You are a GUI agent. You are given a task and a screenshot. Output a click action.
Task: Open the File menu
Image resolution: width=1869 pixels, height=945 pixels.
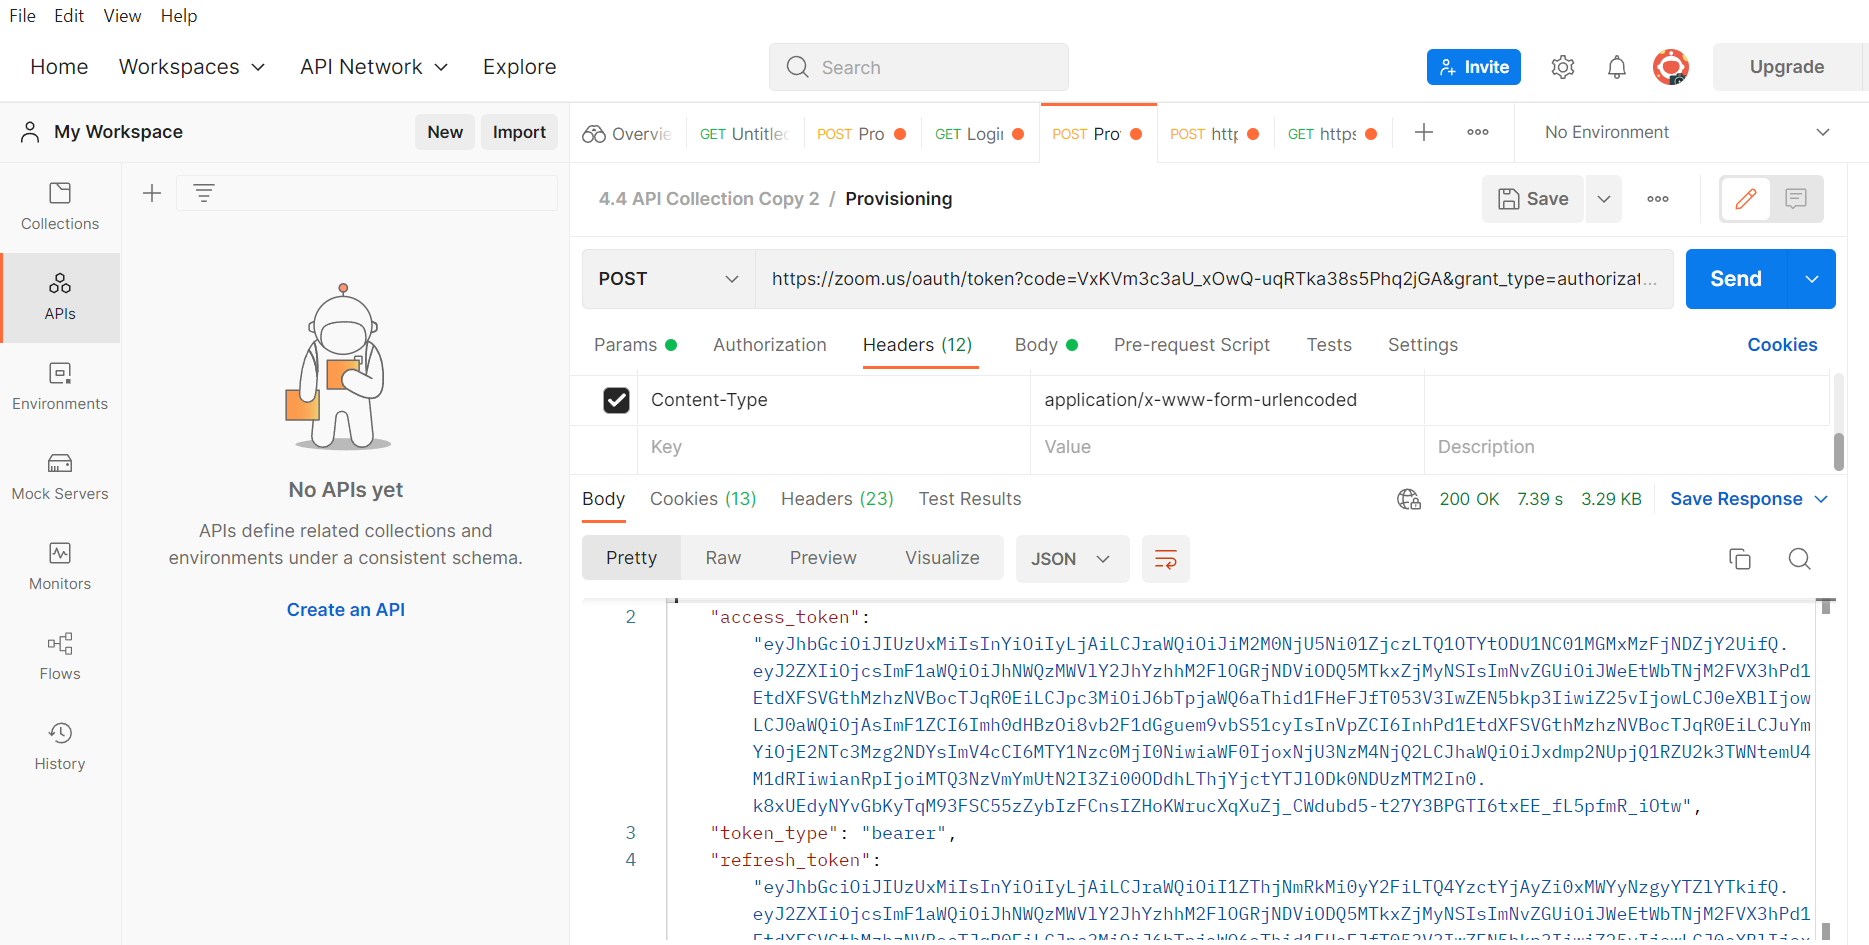tap(22, 16)
